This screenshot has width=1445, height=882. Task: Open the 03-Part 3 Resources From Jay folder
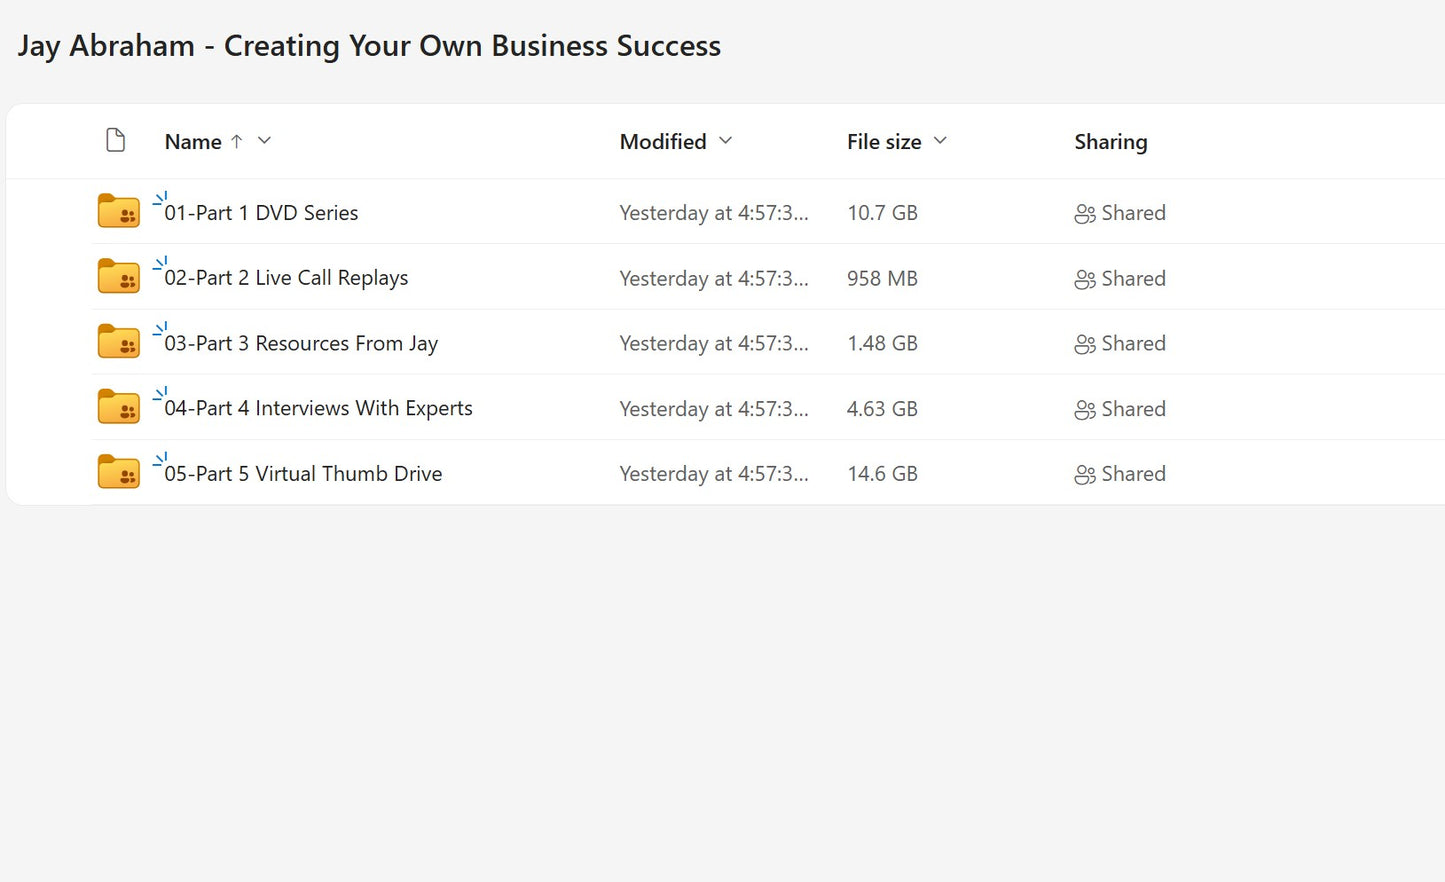pos(301,343)
